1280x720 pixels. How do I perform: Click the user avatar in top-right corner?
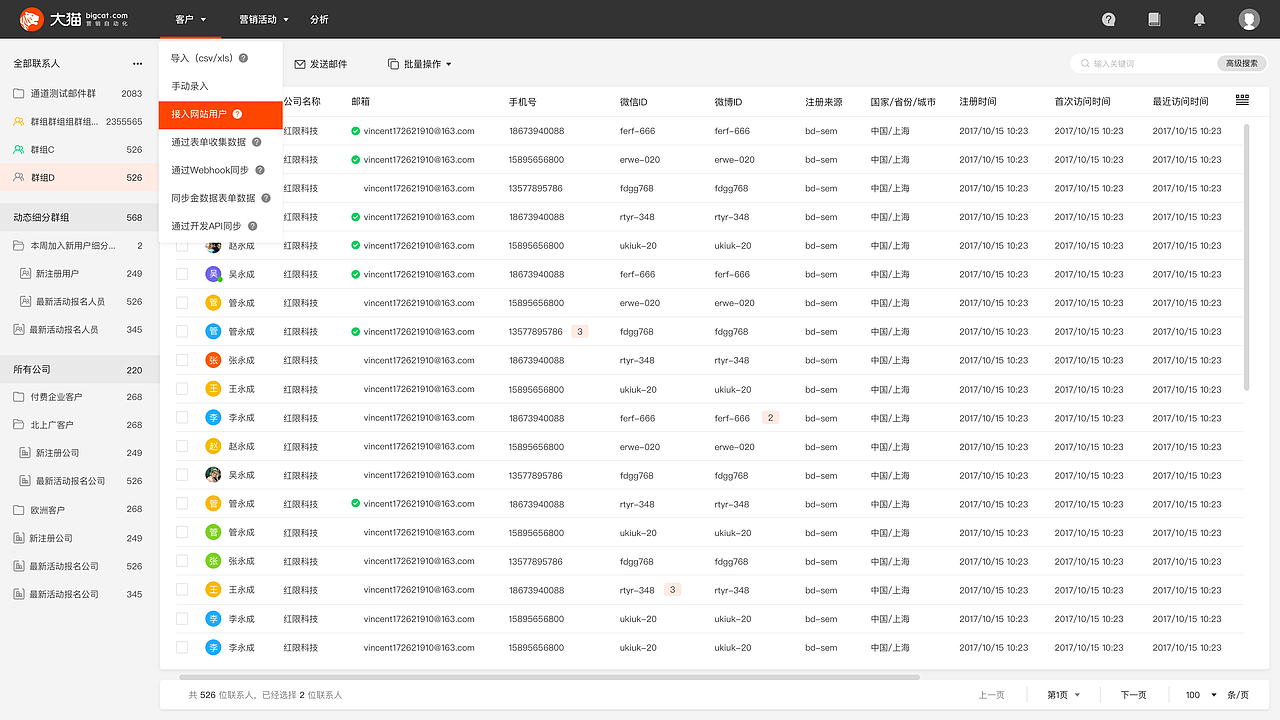(1249, 19)
